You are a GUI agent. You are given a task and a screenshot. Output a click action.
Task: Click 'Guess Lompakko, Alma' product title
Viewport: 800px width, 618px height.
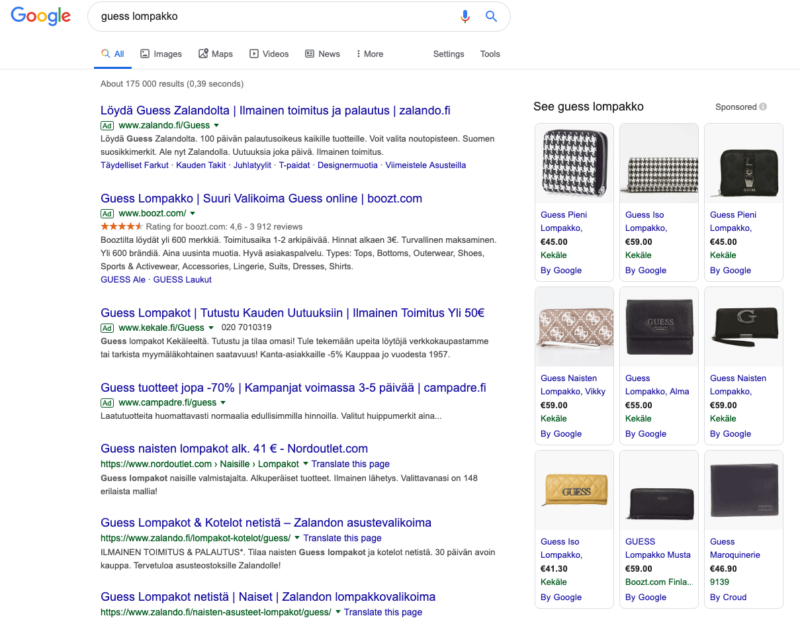click(657, 385)
